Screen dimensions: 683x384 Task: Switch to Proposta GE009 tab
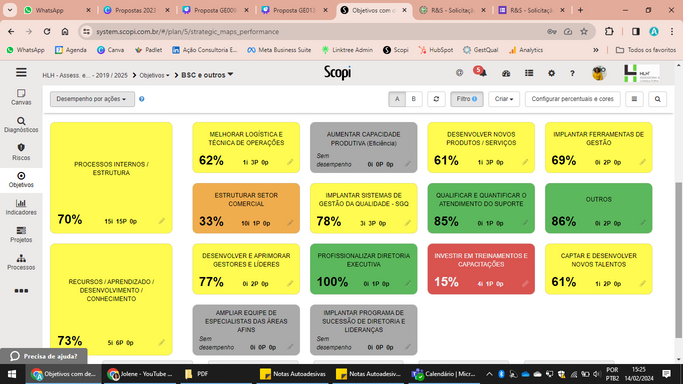216,10
